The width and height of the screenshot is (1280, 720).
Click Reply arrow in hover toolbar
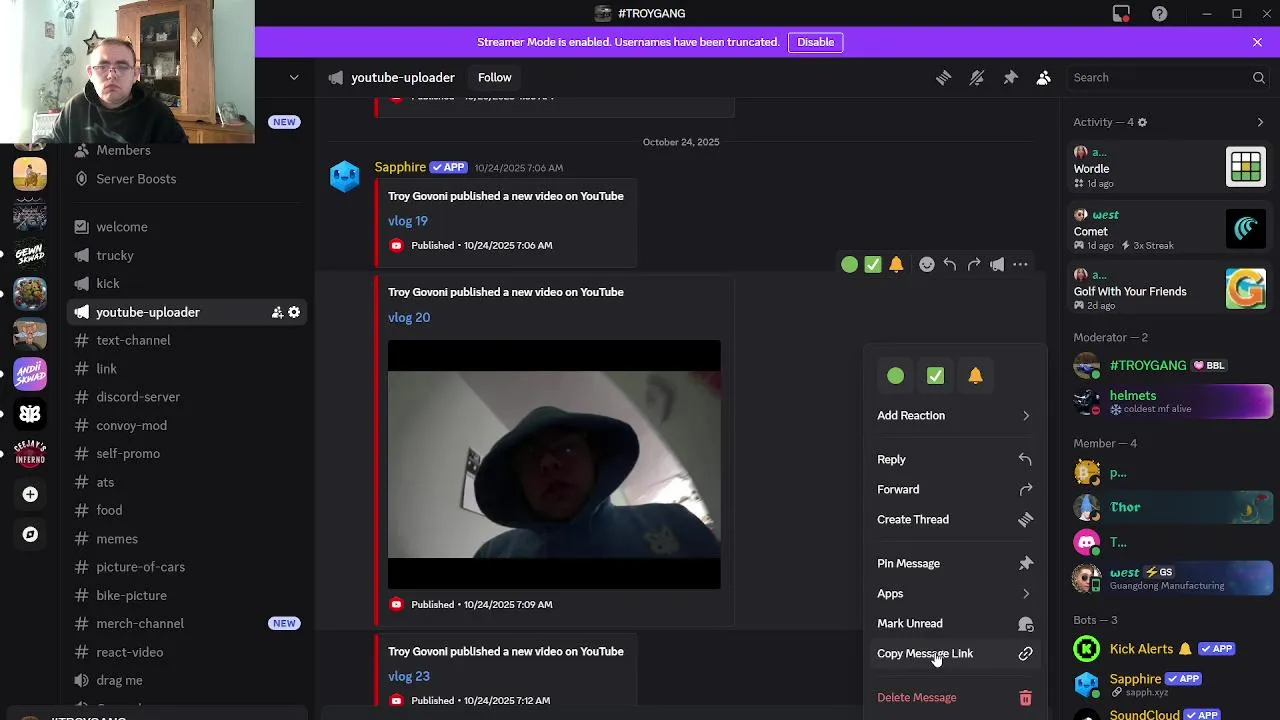pyautogui.click(x=950, y=265)
